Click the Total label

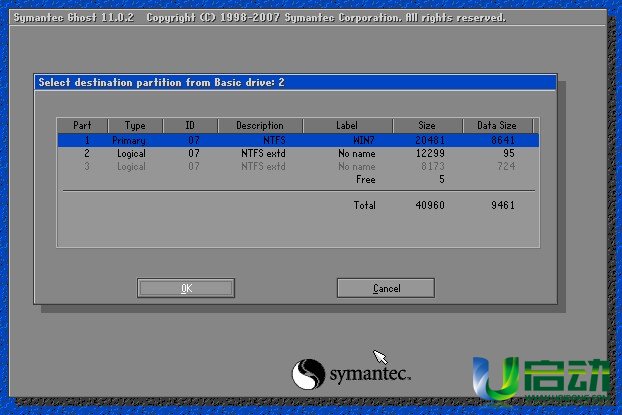(365, 205)
